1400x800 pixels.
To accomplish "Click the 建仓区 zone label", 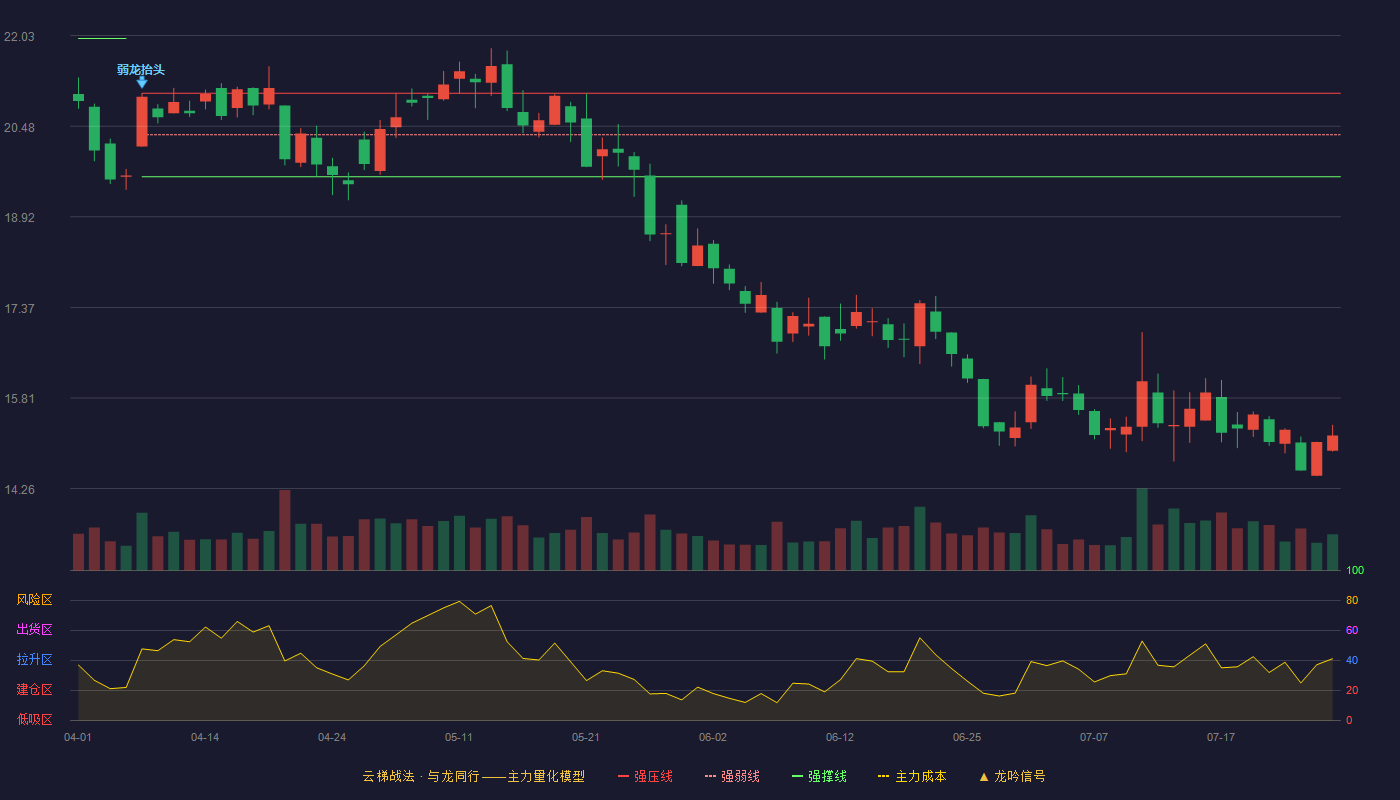I will tap(35, 690).
